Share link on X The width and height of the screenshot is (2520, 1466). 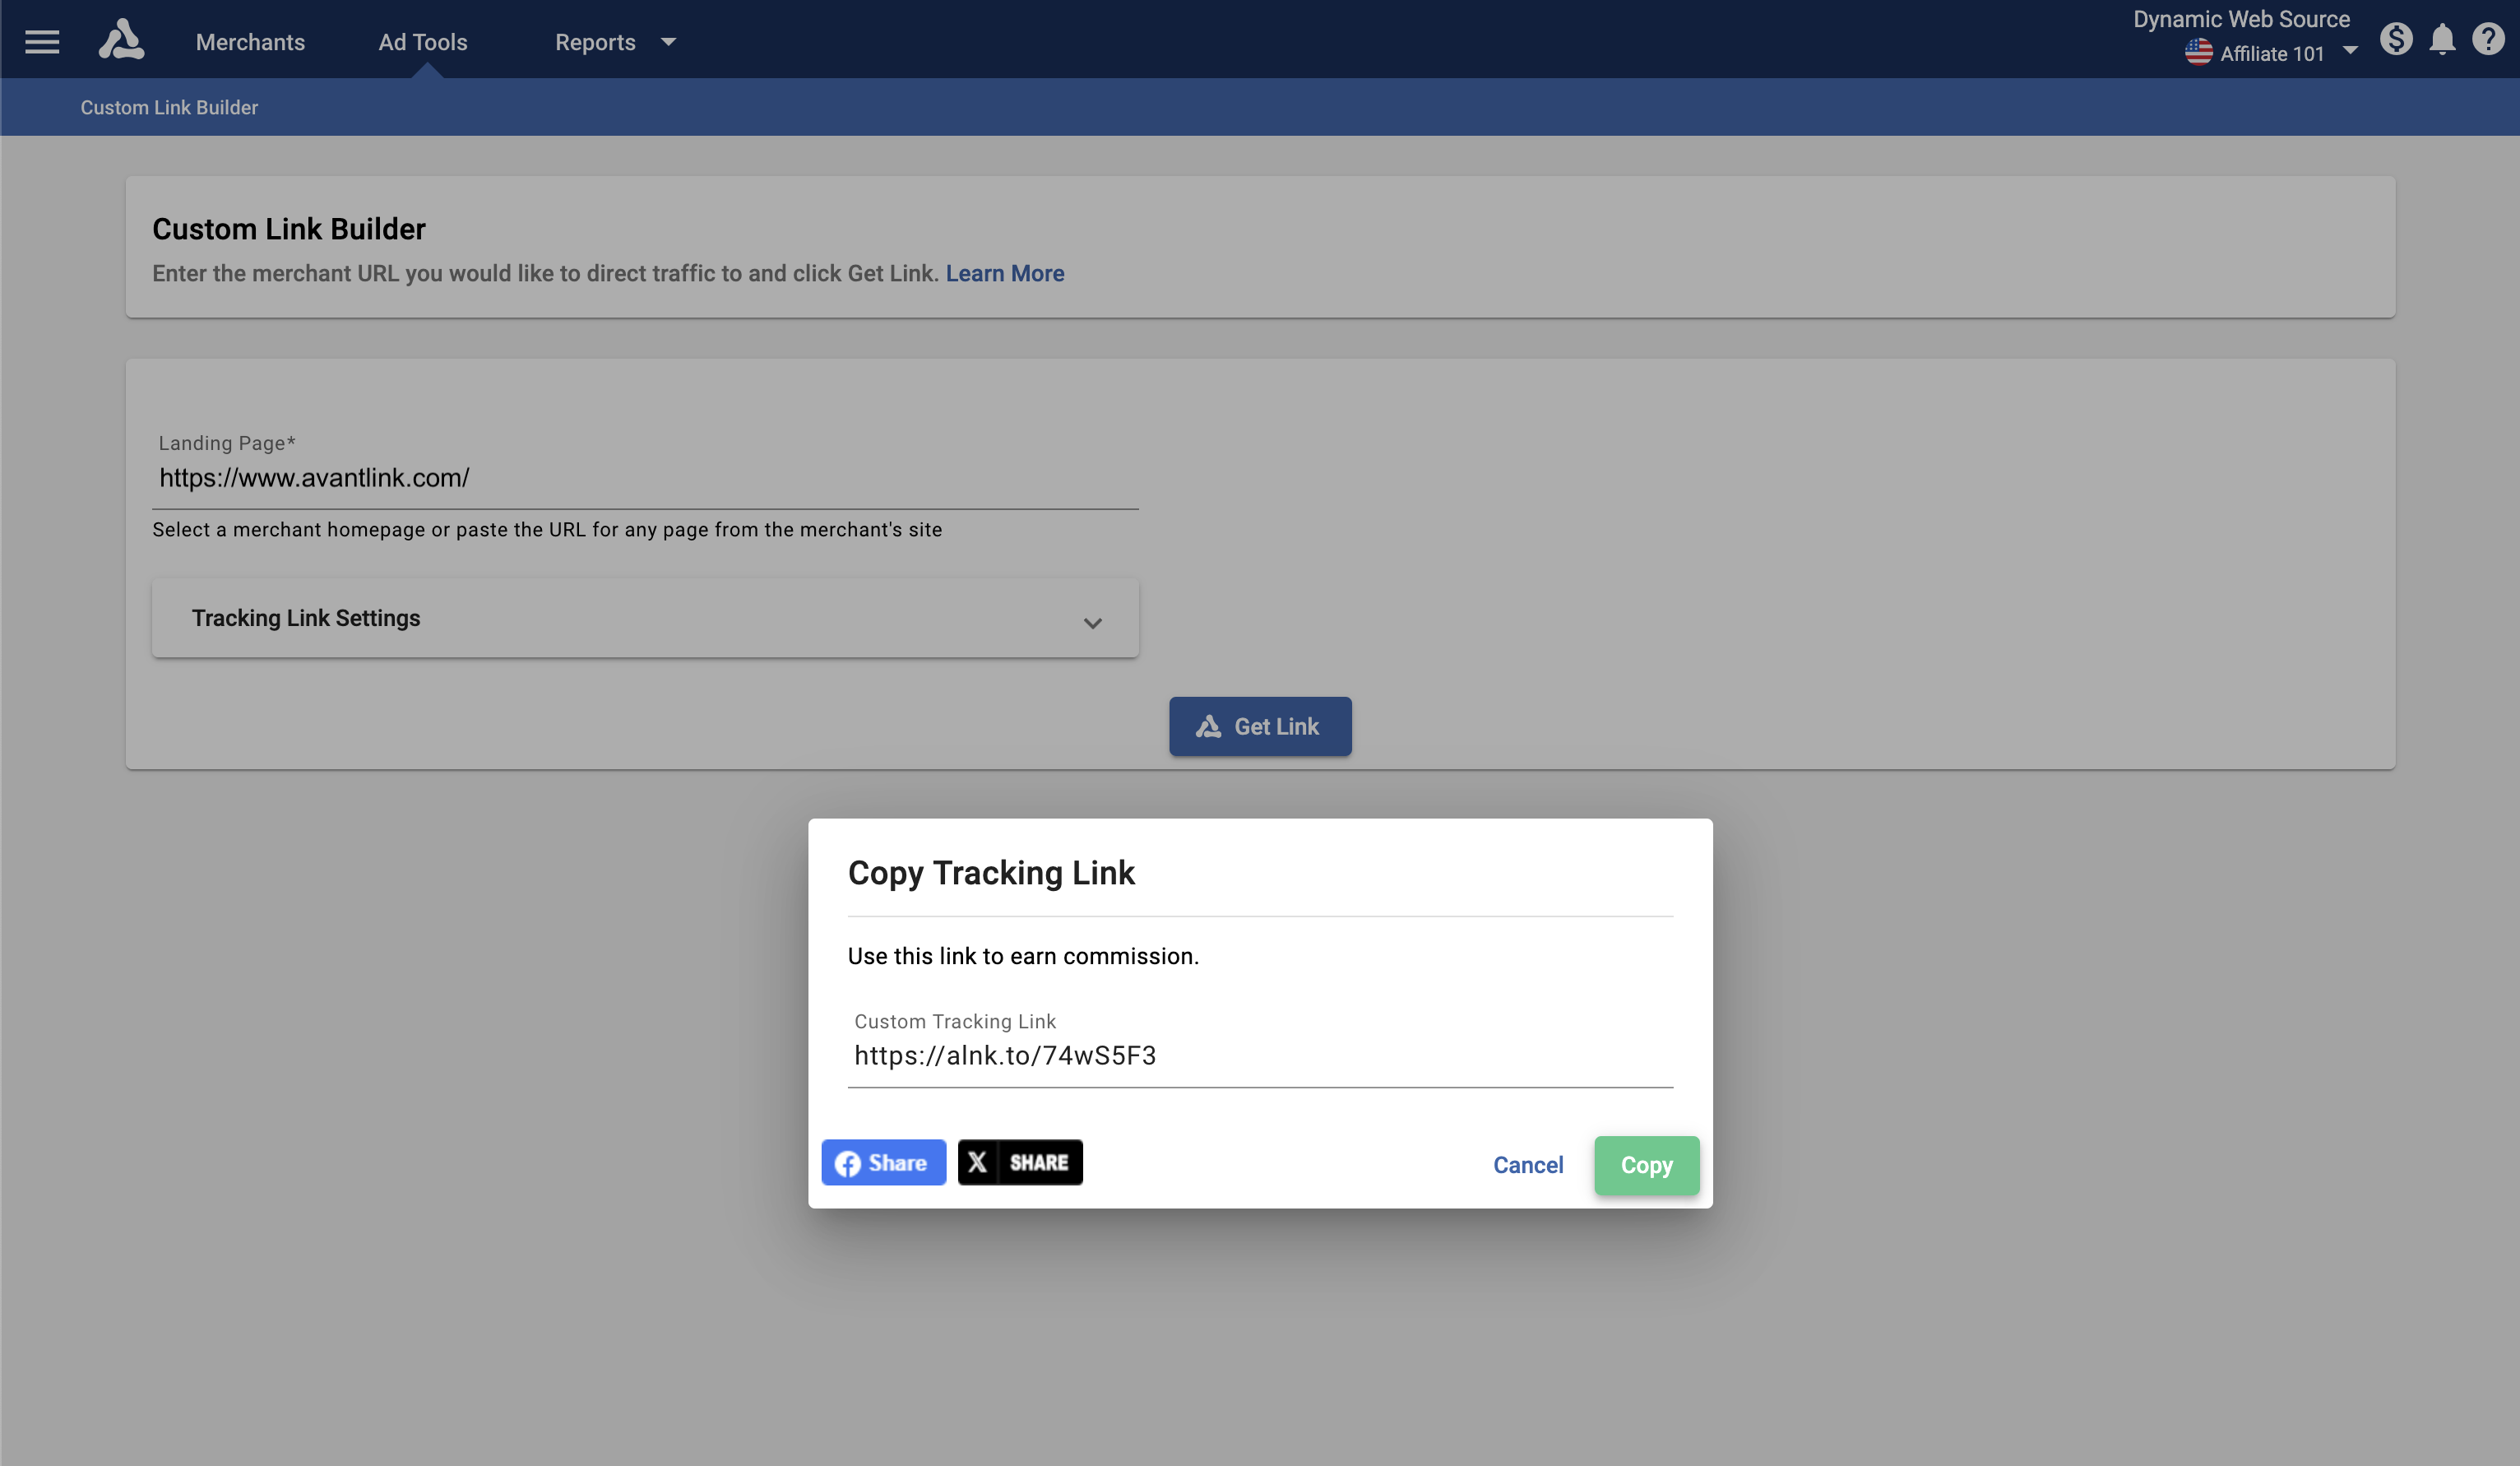pyautogui.click(x=1020, y=1162)
